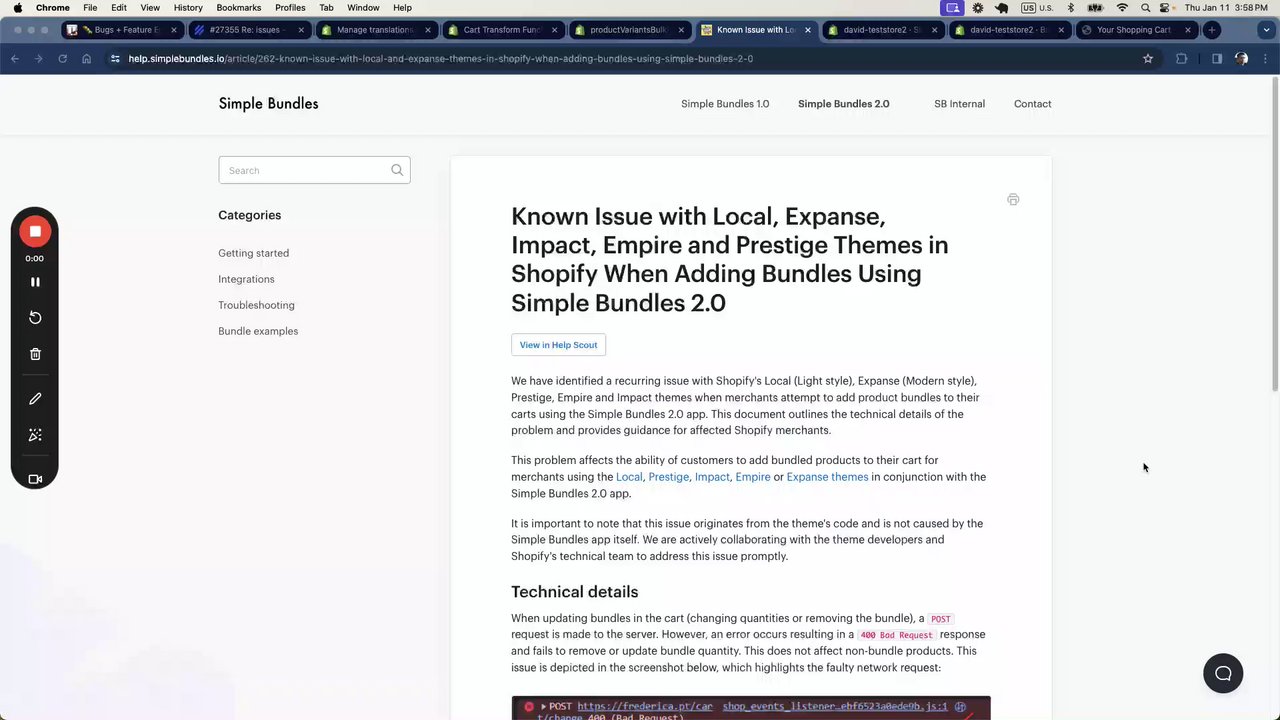Screen dimensions: 1280x720
Task: Follow the Expanse themes link
Action: (x=827, y=477)
